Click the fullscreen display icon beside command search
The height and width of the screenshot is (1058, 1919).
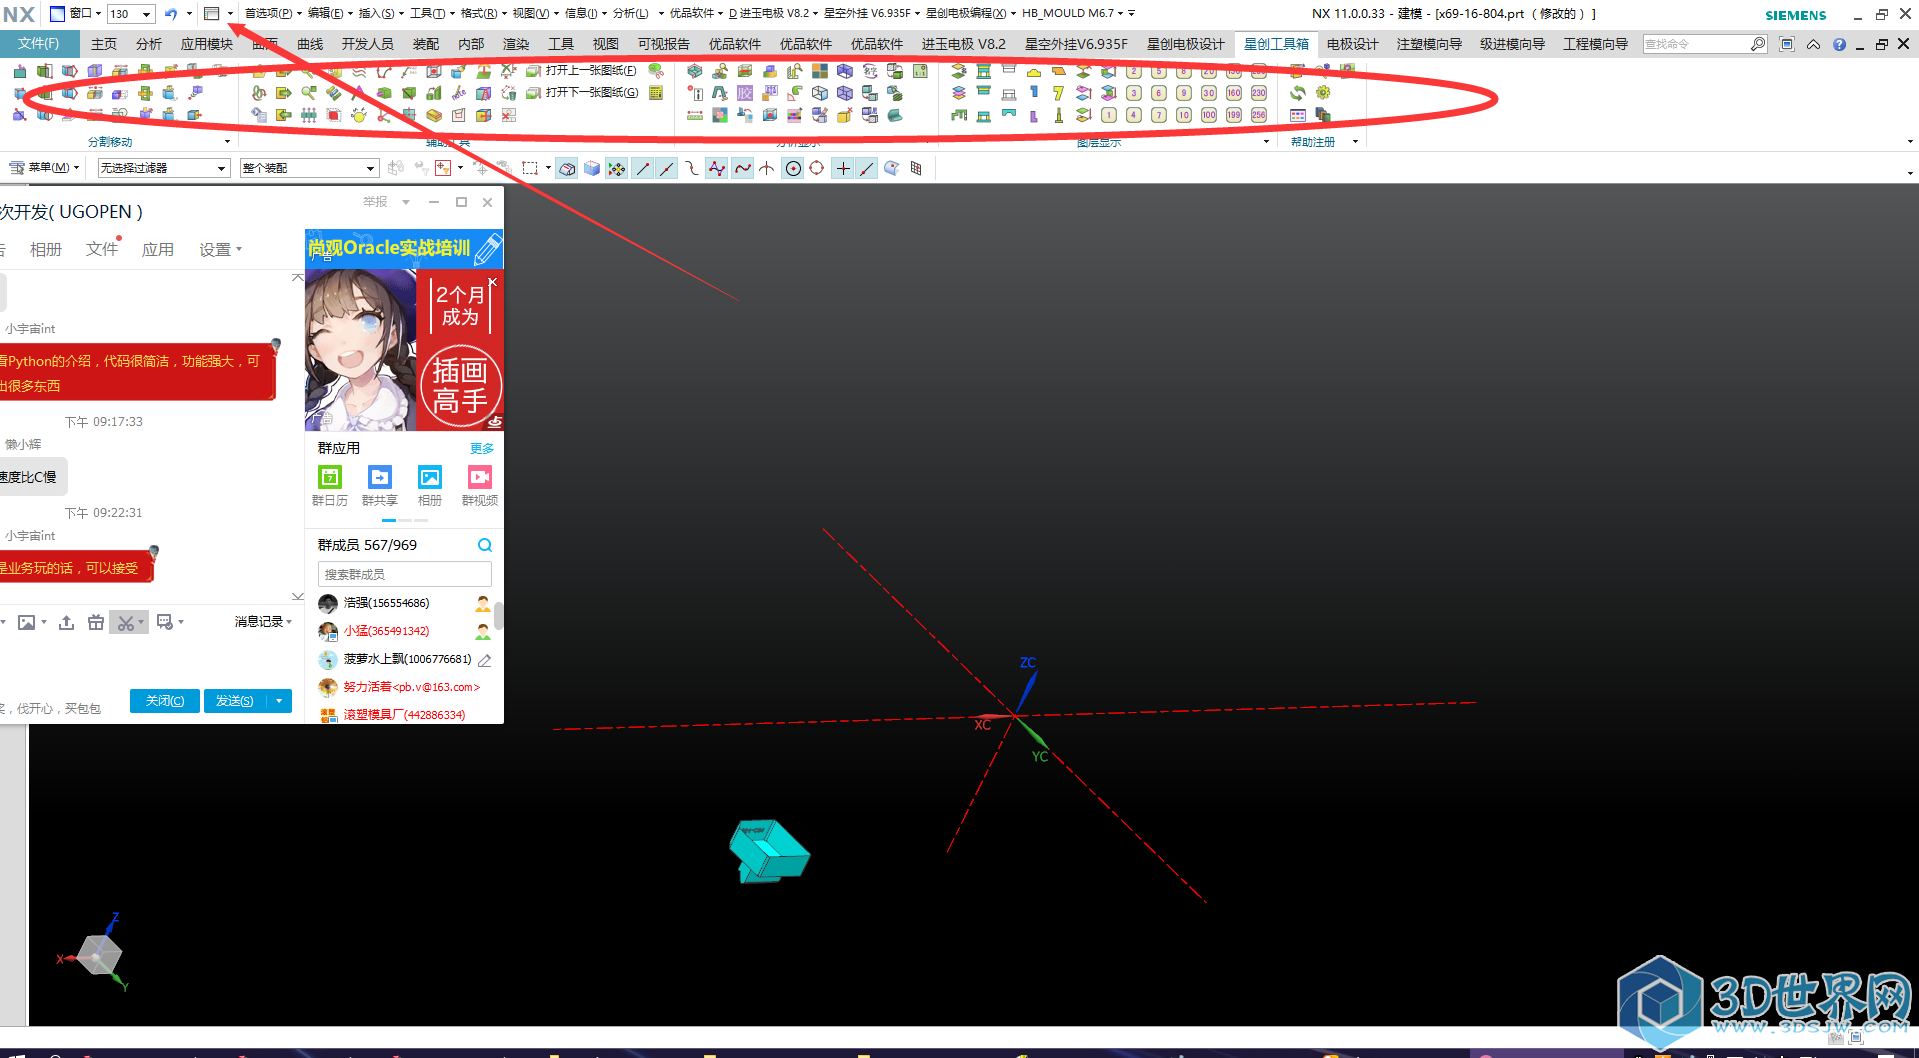pos(1787,44)
